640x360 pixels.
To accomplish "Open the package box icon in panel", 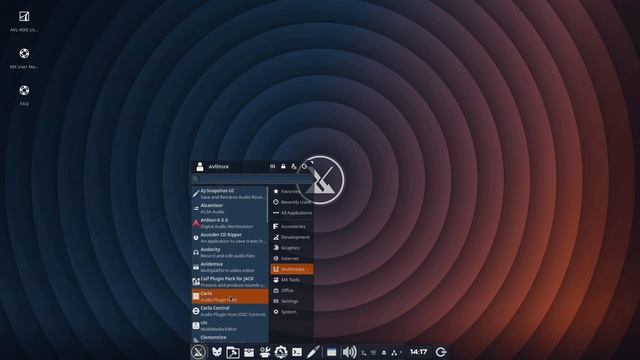I will 249,352.
